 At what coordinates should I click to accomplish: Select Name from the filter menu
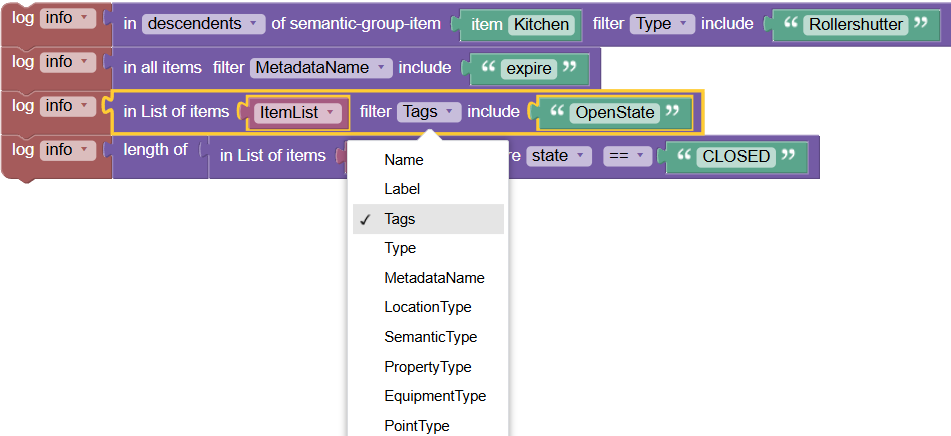404,160
